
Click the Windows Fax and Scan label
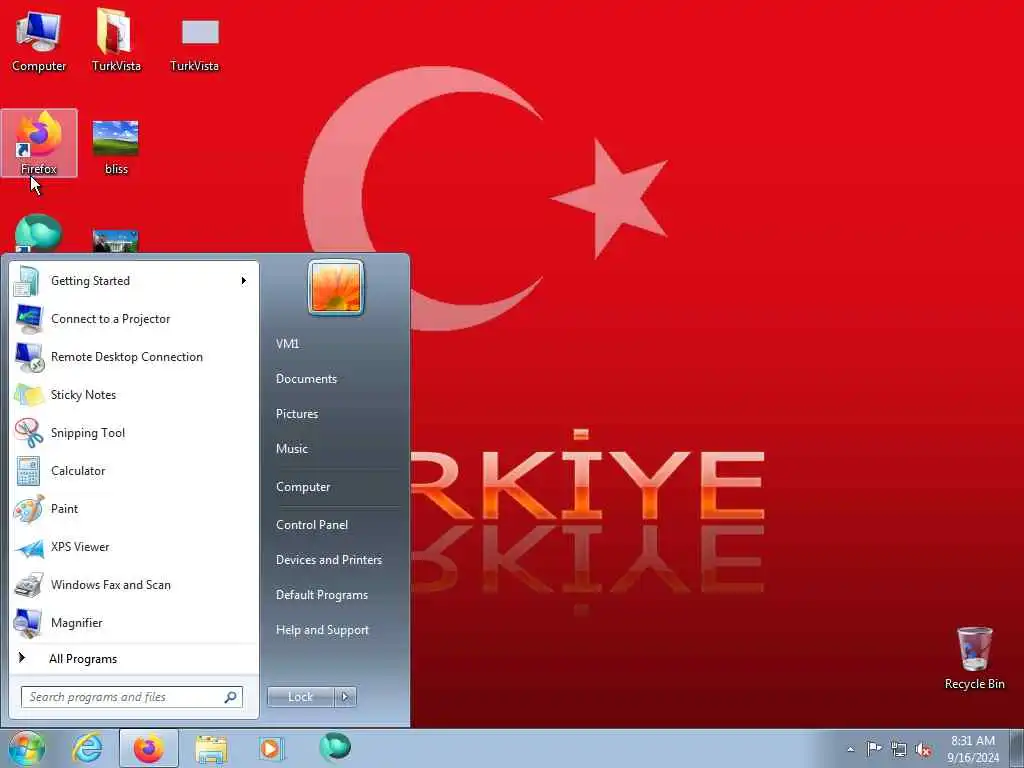[111, 585]
